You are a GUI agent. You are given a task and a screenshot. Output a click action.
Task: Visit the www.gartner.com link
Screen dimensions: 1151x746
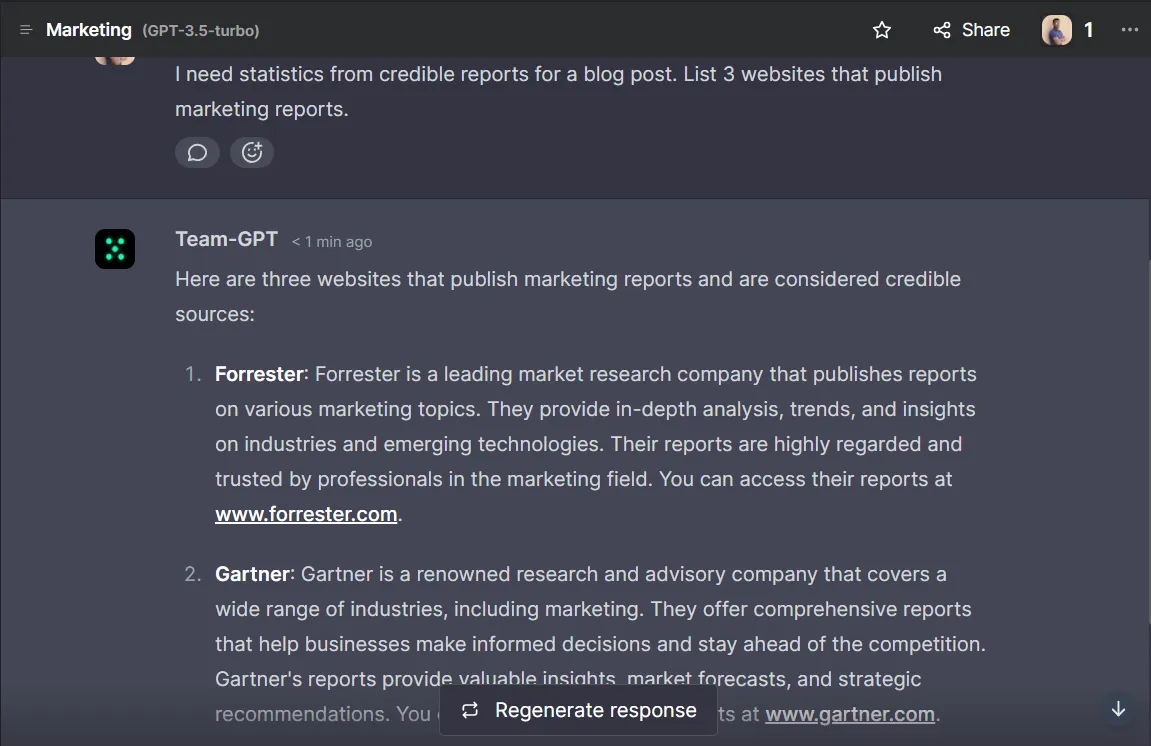click(849, 713)
